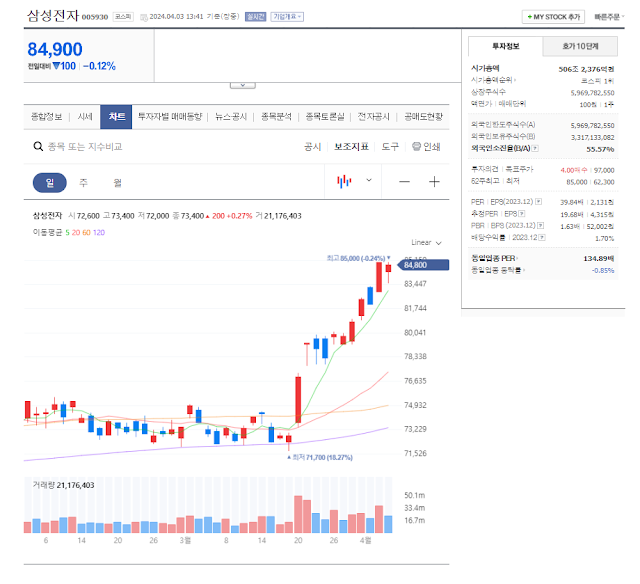The height and width of the screenshot is (584, 640).
Task: Click the blue down-triangle next to 100
Action: pyautogui.click(x=56, y=66)
